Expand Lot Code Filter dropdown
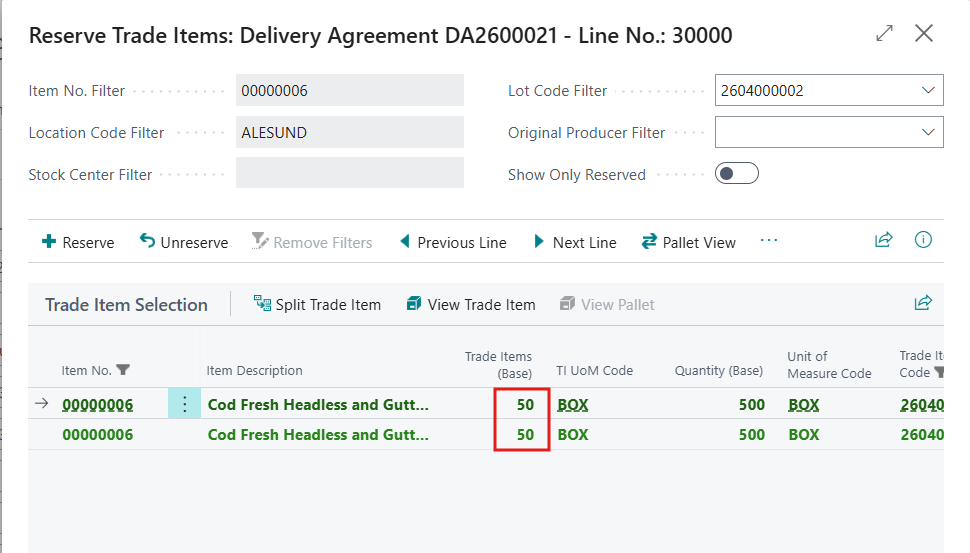Viewport: 970px width, 553px height. pyautogui.click(x=928, y=90)
